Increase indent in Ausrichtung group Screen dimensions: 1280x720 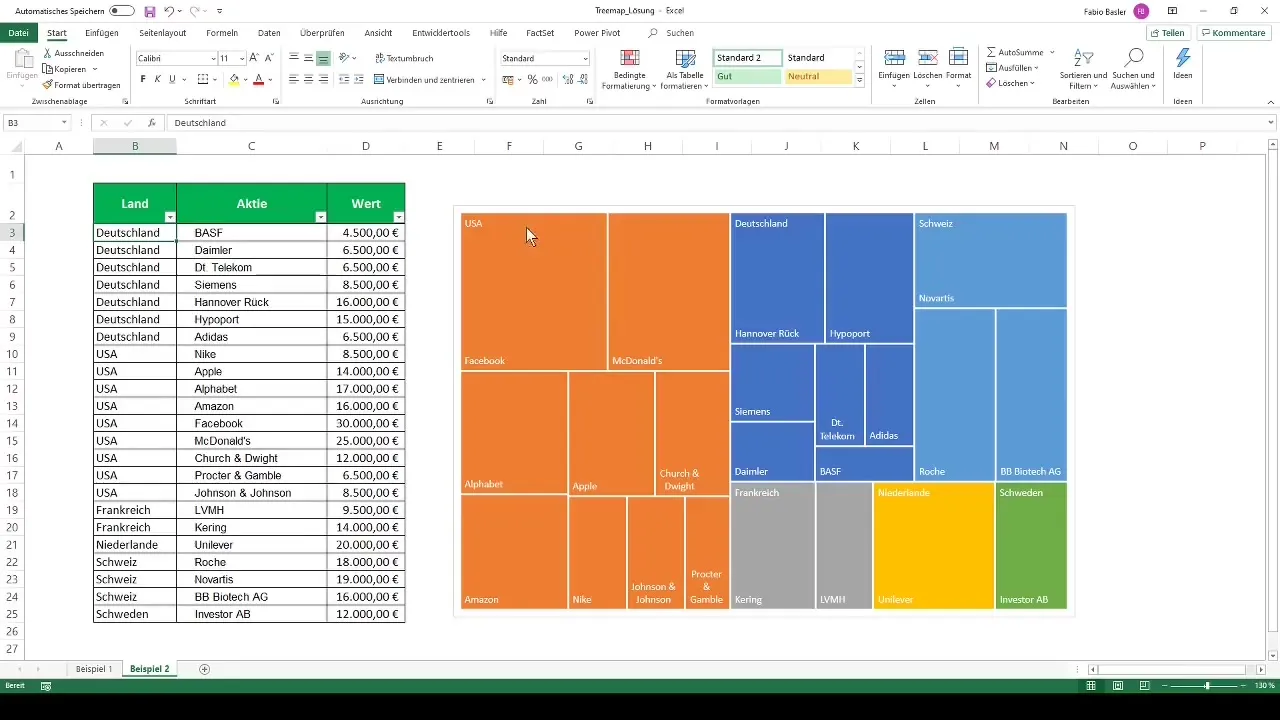pyautogui.click(x=359, y=79)
